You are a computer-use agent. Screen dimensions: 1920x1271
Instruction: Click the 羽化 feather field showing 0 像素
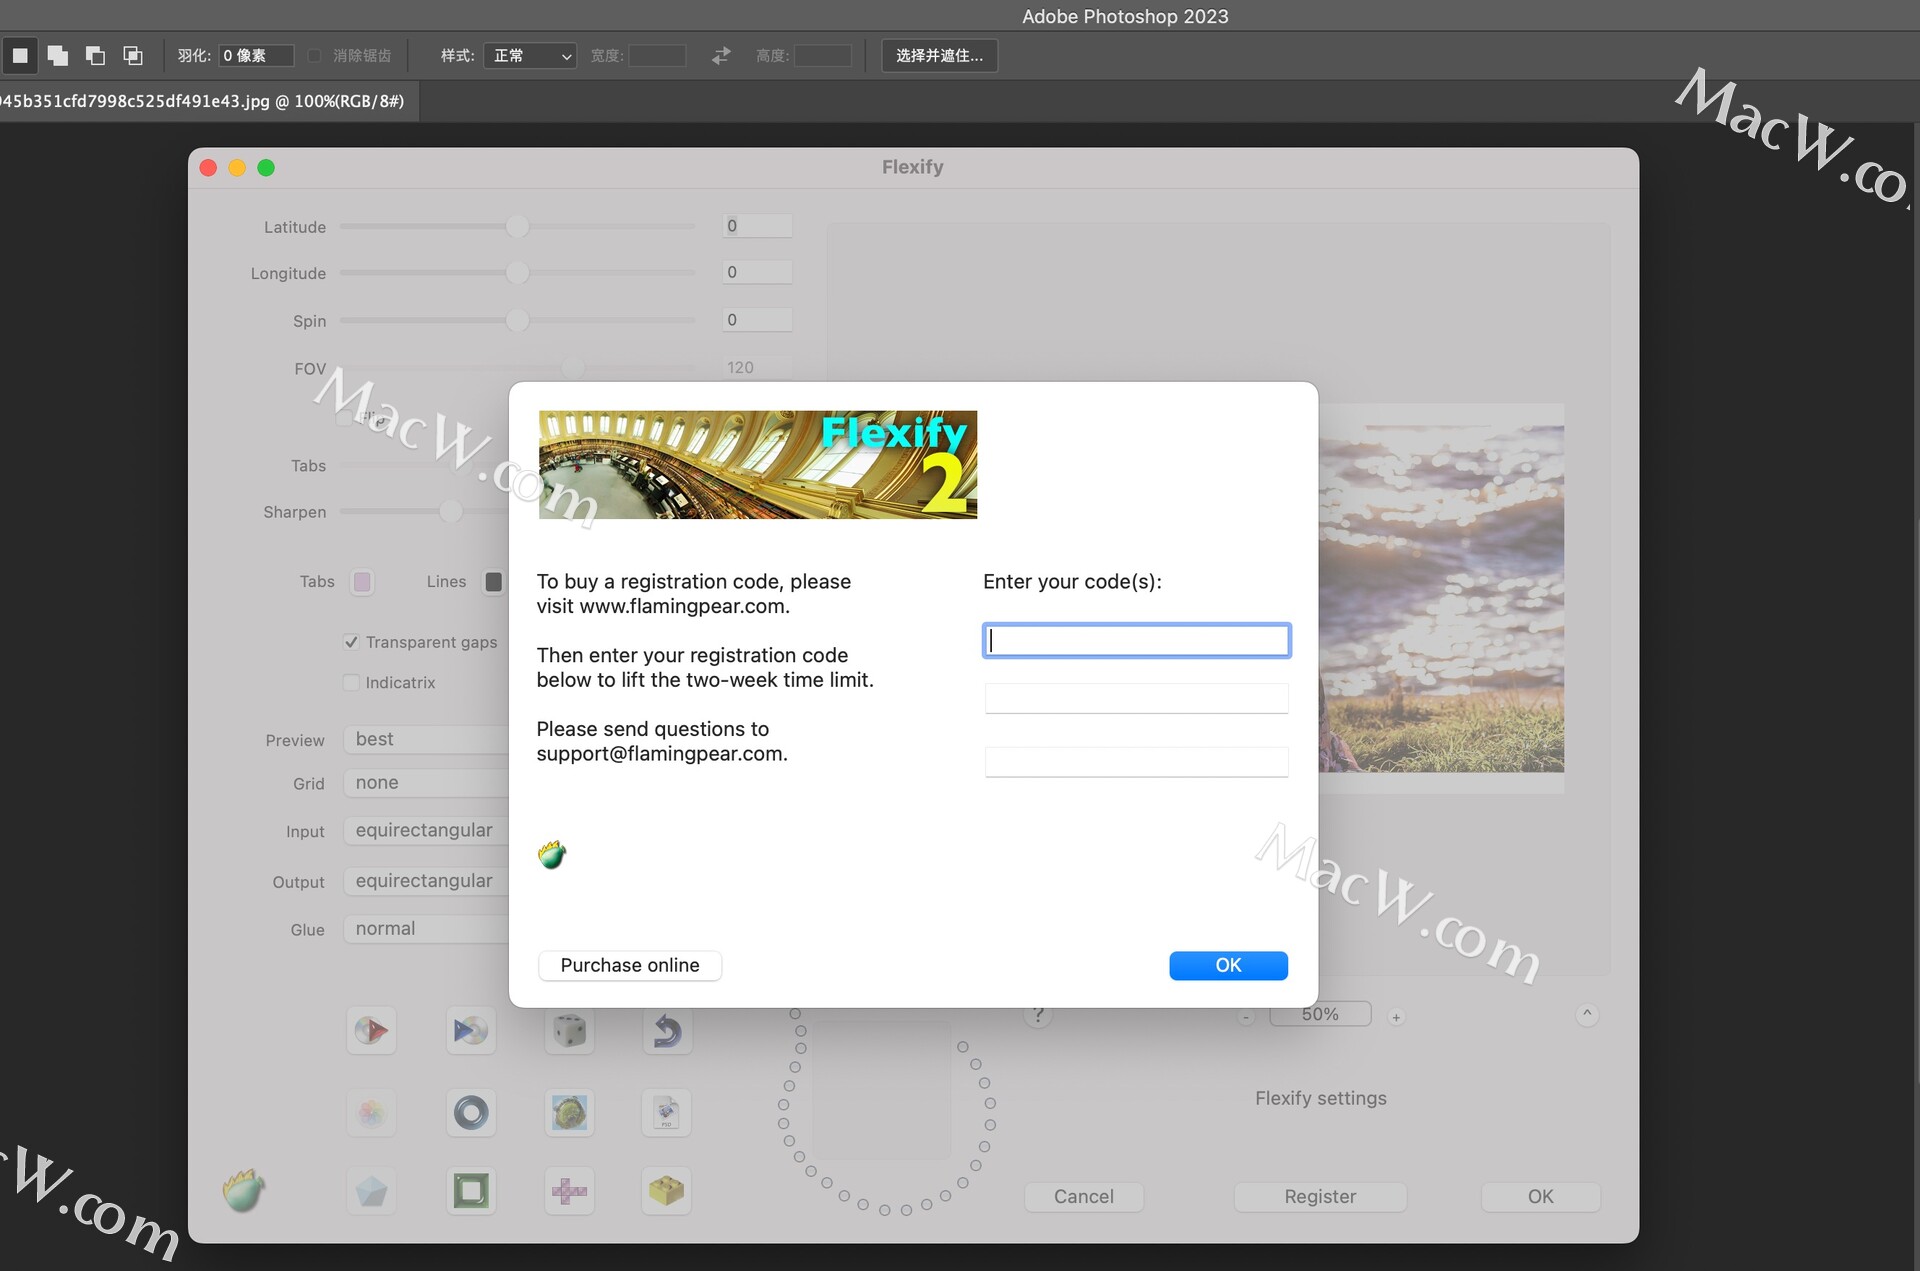[x=256, y=56]
